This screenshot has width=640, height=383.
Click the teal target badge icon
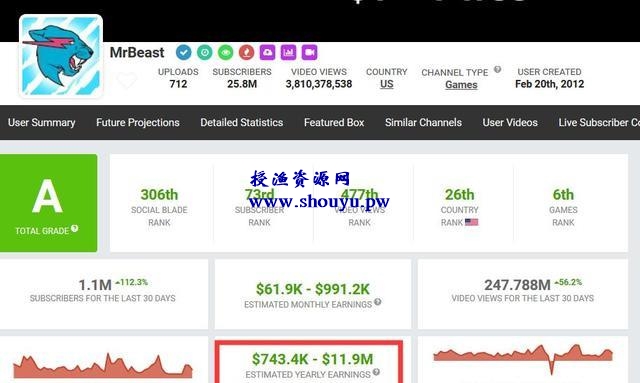(x=204, y=52)
